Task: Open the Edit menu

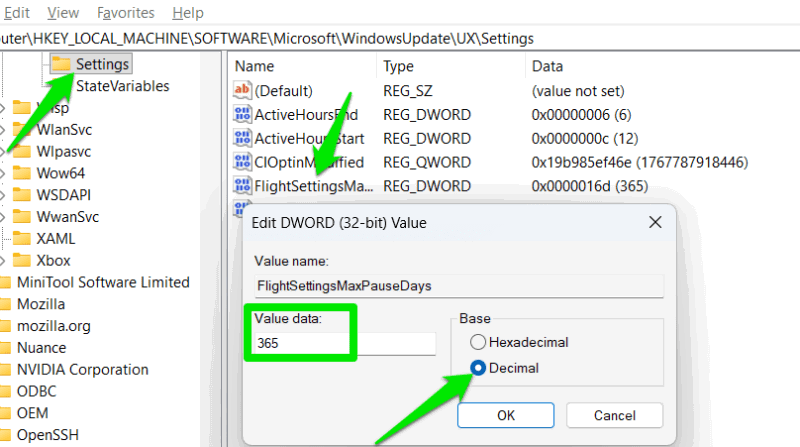Action: click(x=16, y=12)
